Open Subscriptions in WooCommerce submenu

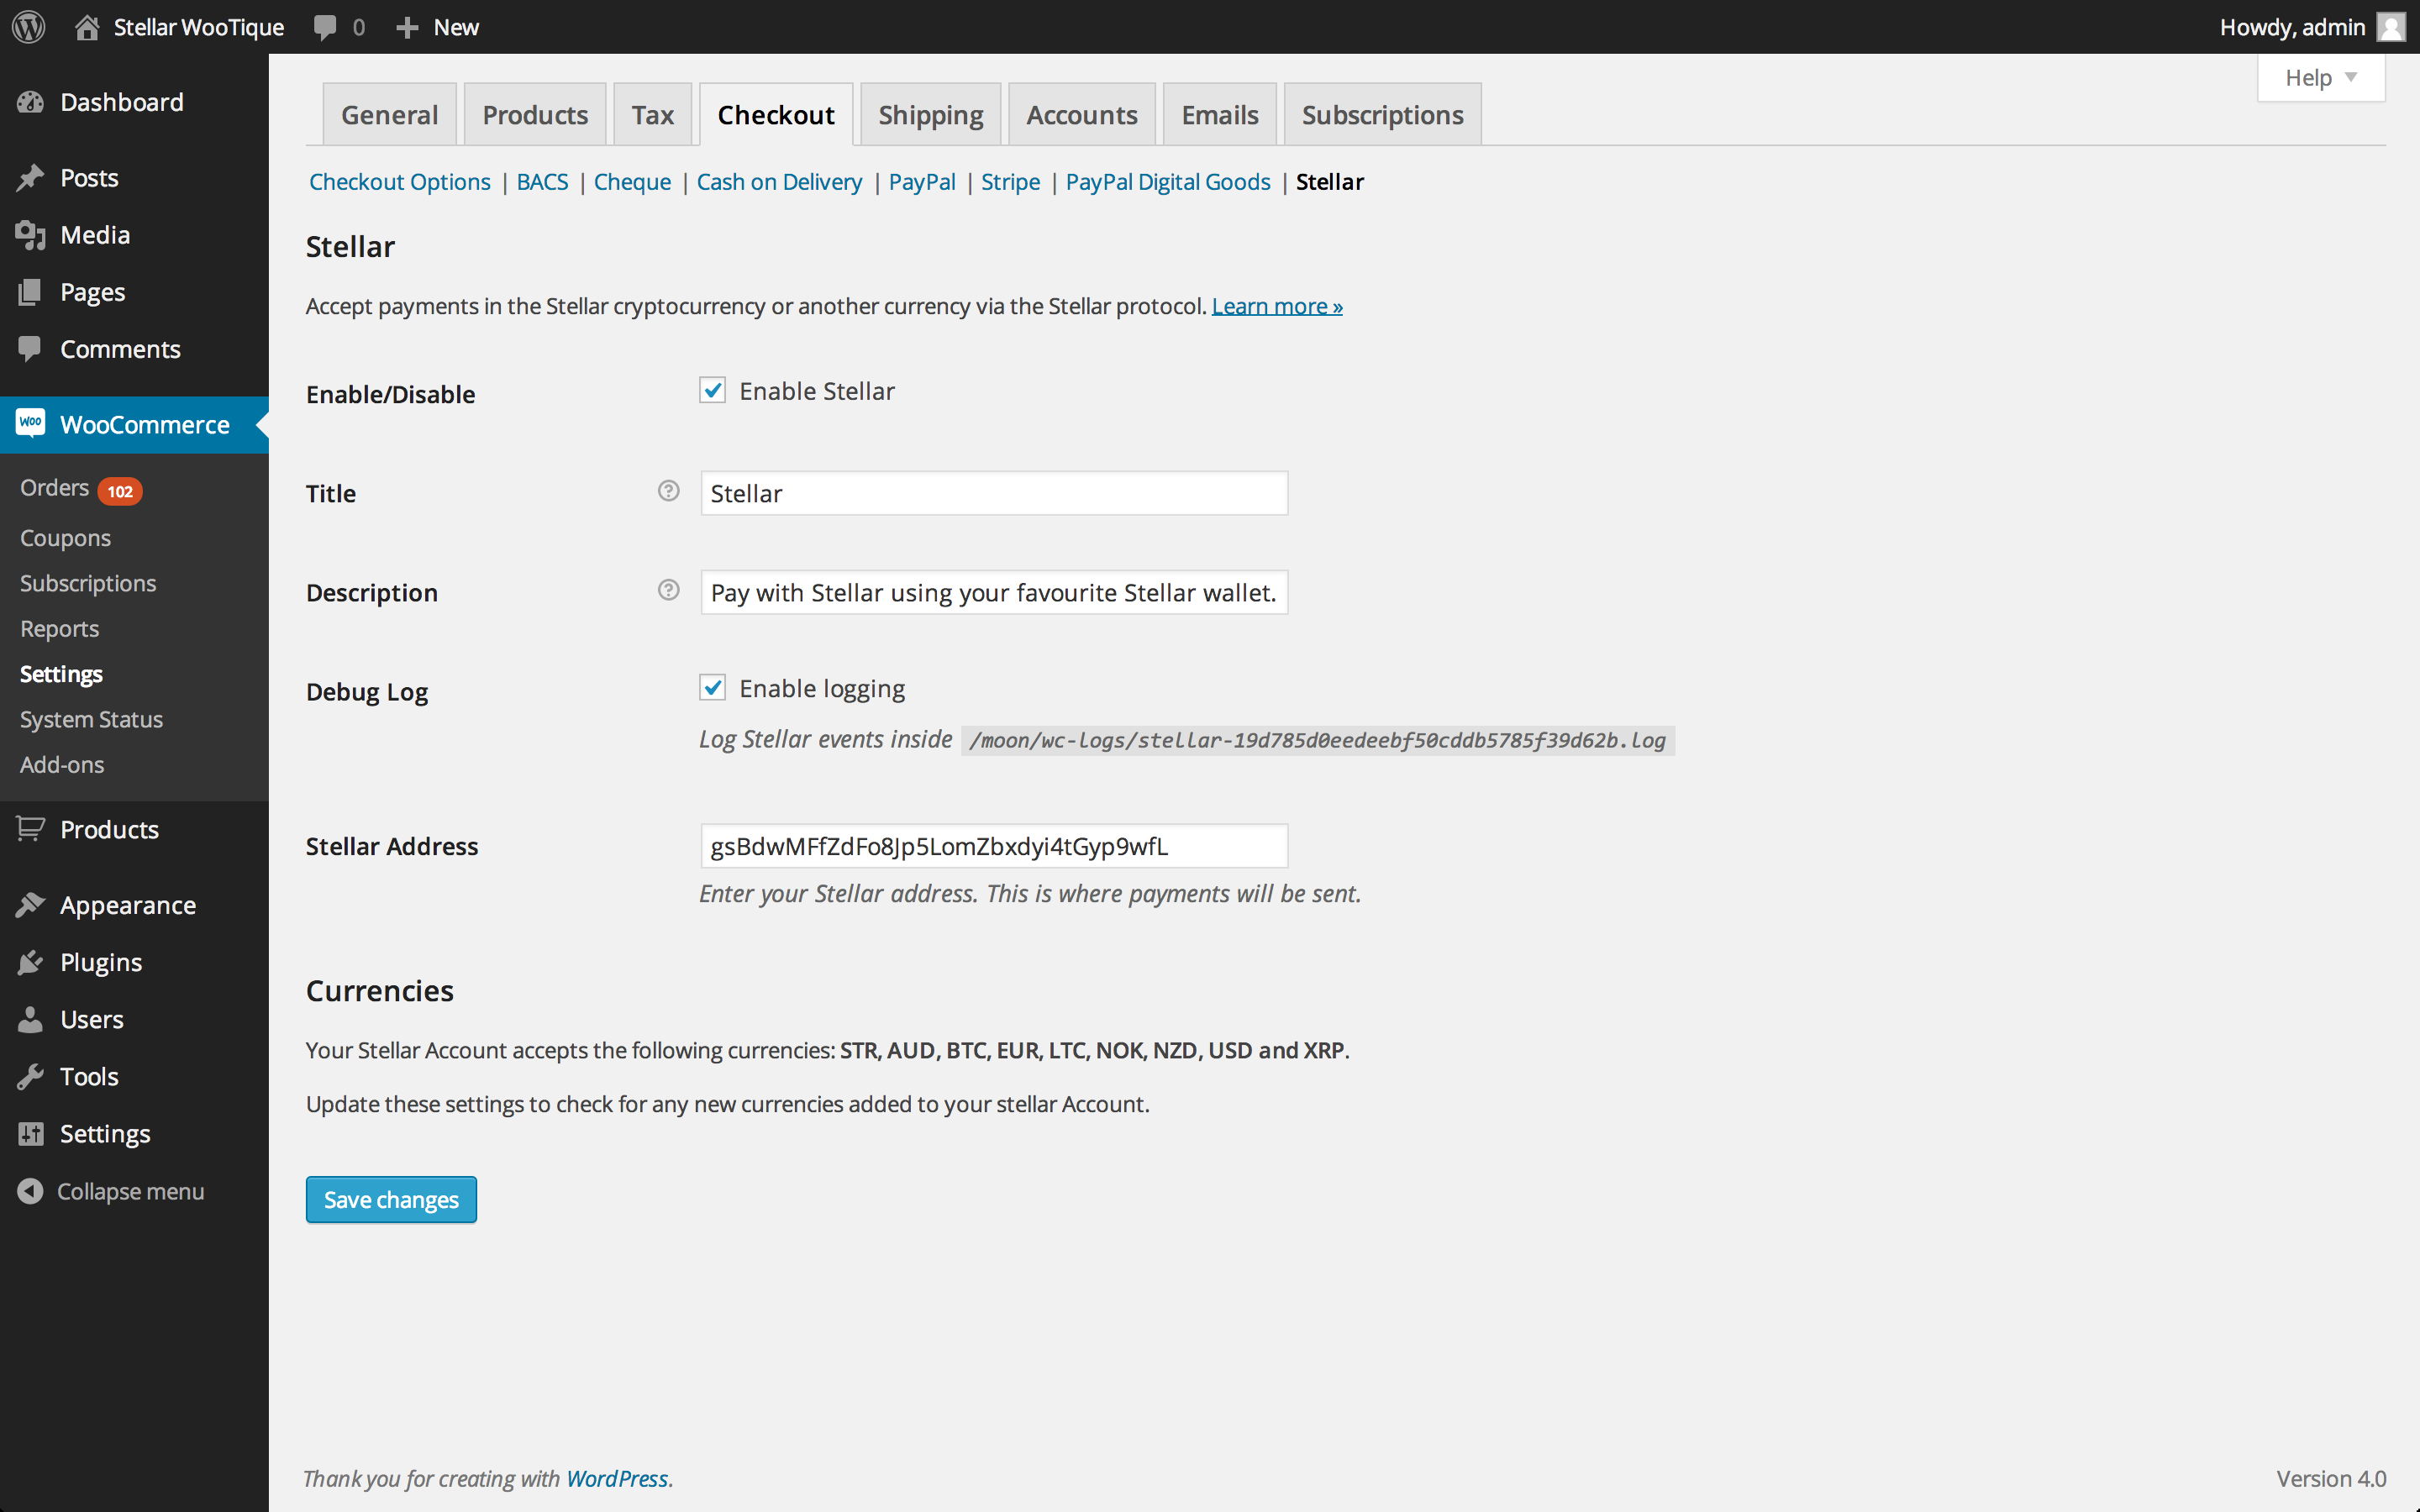88,583
